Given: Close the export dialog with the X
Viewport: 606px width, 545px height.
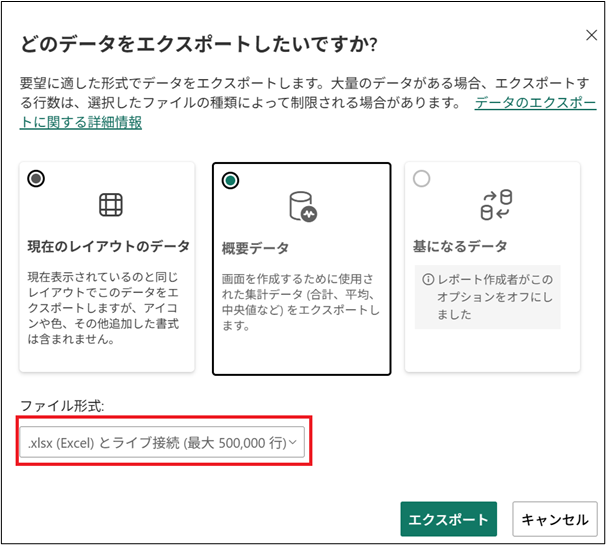Looking at the screenshot, I should [591, 35].
